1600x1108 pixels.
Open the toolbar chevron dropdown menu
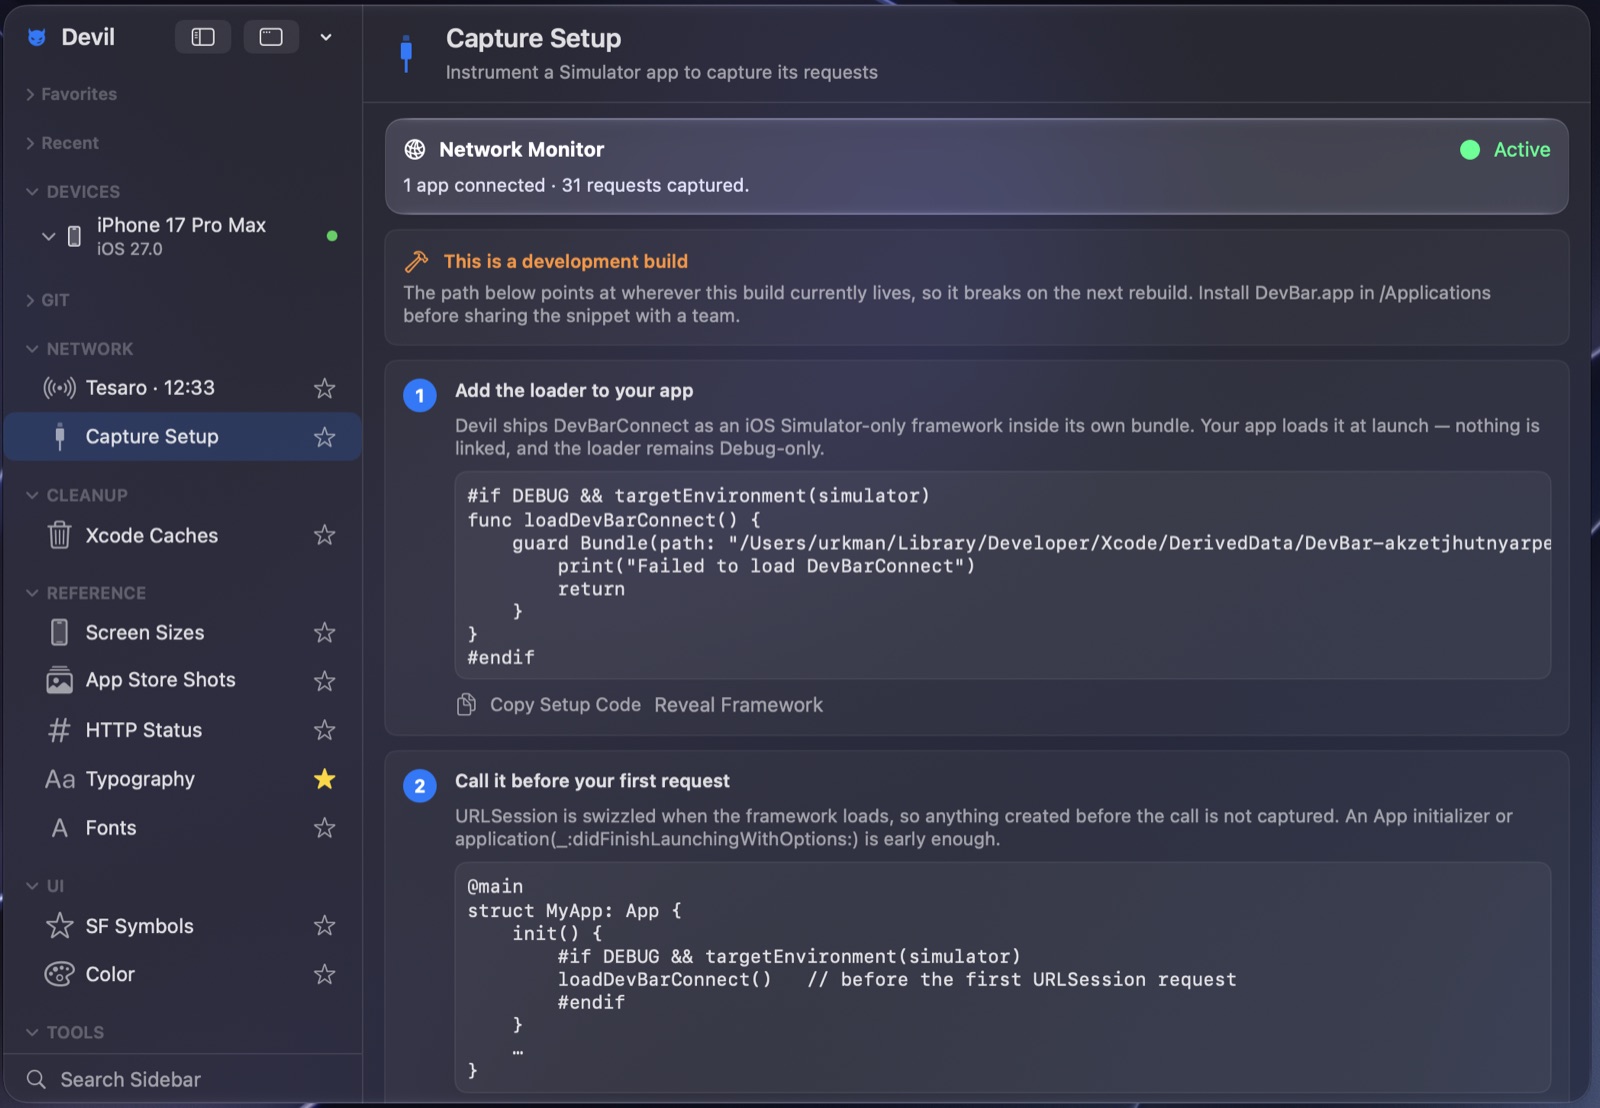click(326, 37)
